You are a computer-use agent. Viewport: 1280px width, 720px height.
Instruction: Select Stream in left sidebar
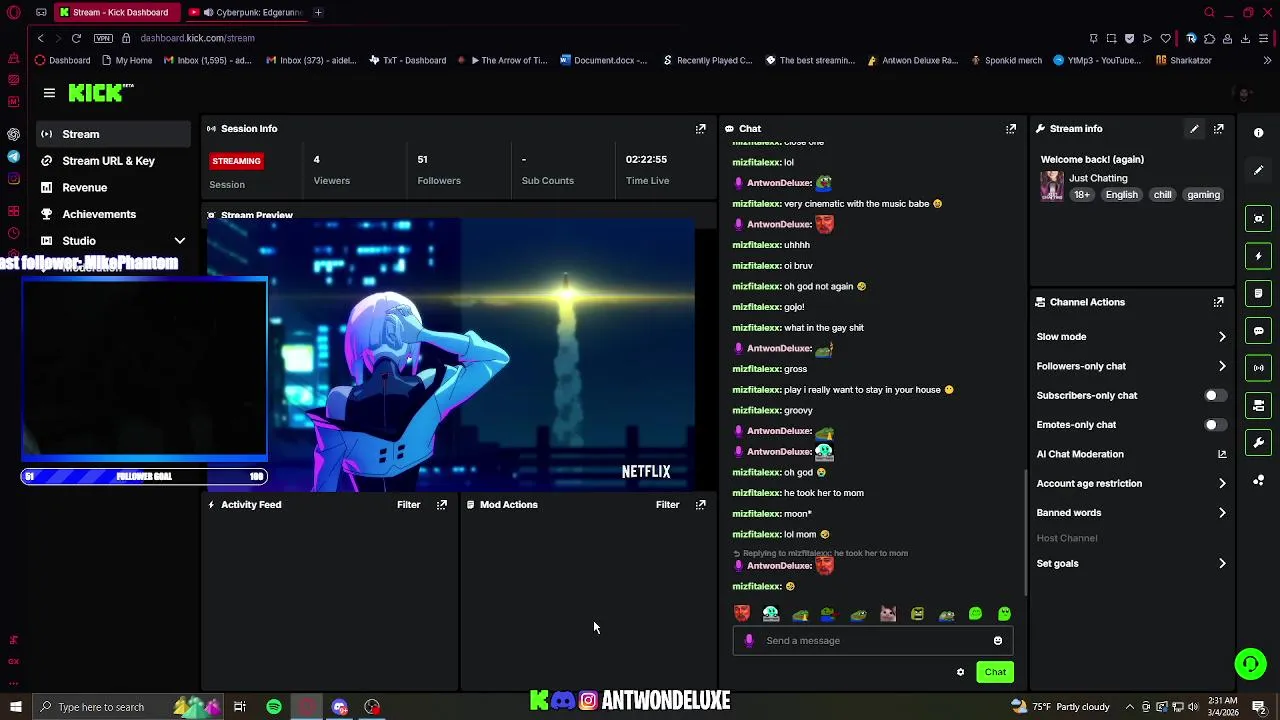(112, 134)
